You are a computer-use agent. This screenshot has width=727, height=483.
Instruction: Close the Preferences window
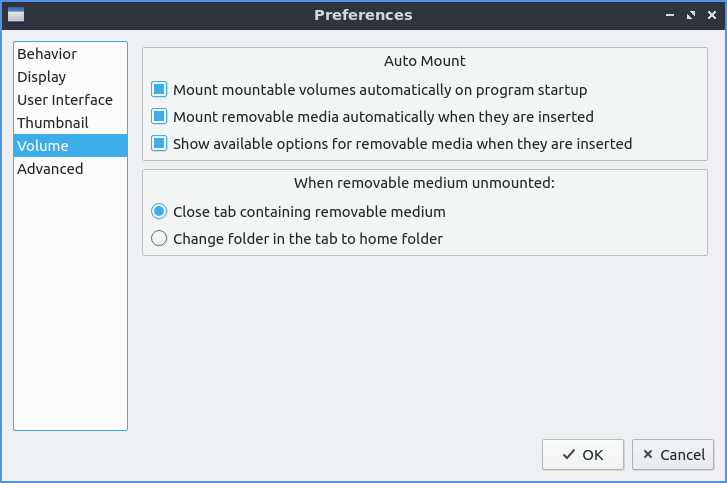(x=711, y=15)
